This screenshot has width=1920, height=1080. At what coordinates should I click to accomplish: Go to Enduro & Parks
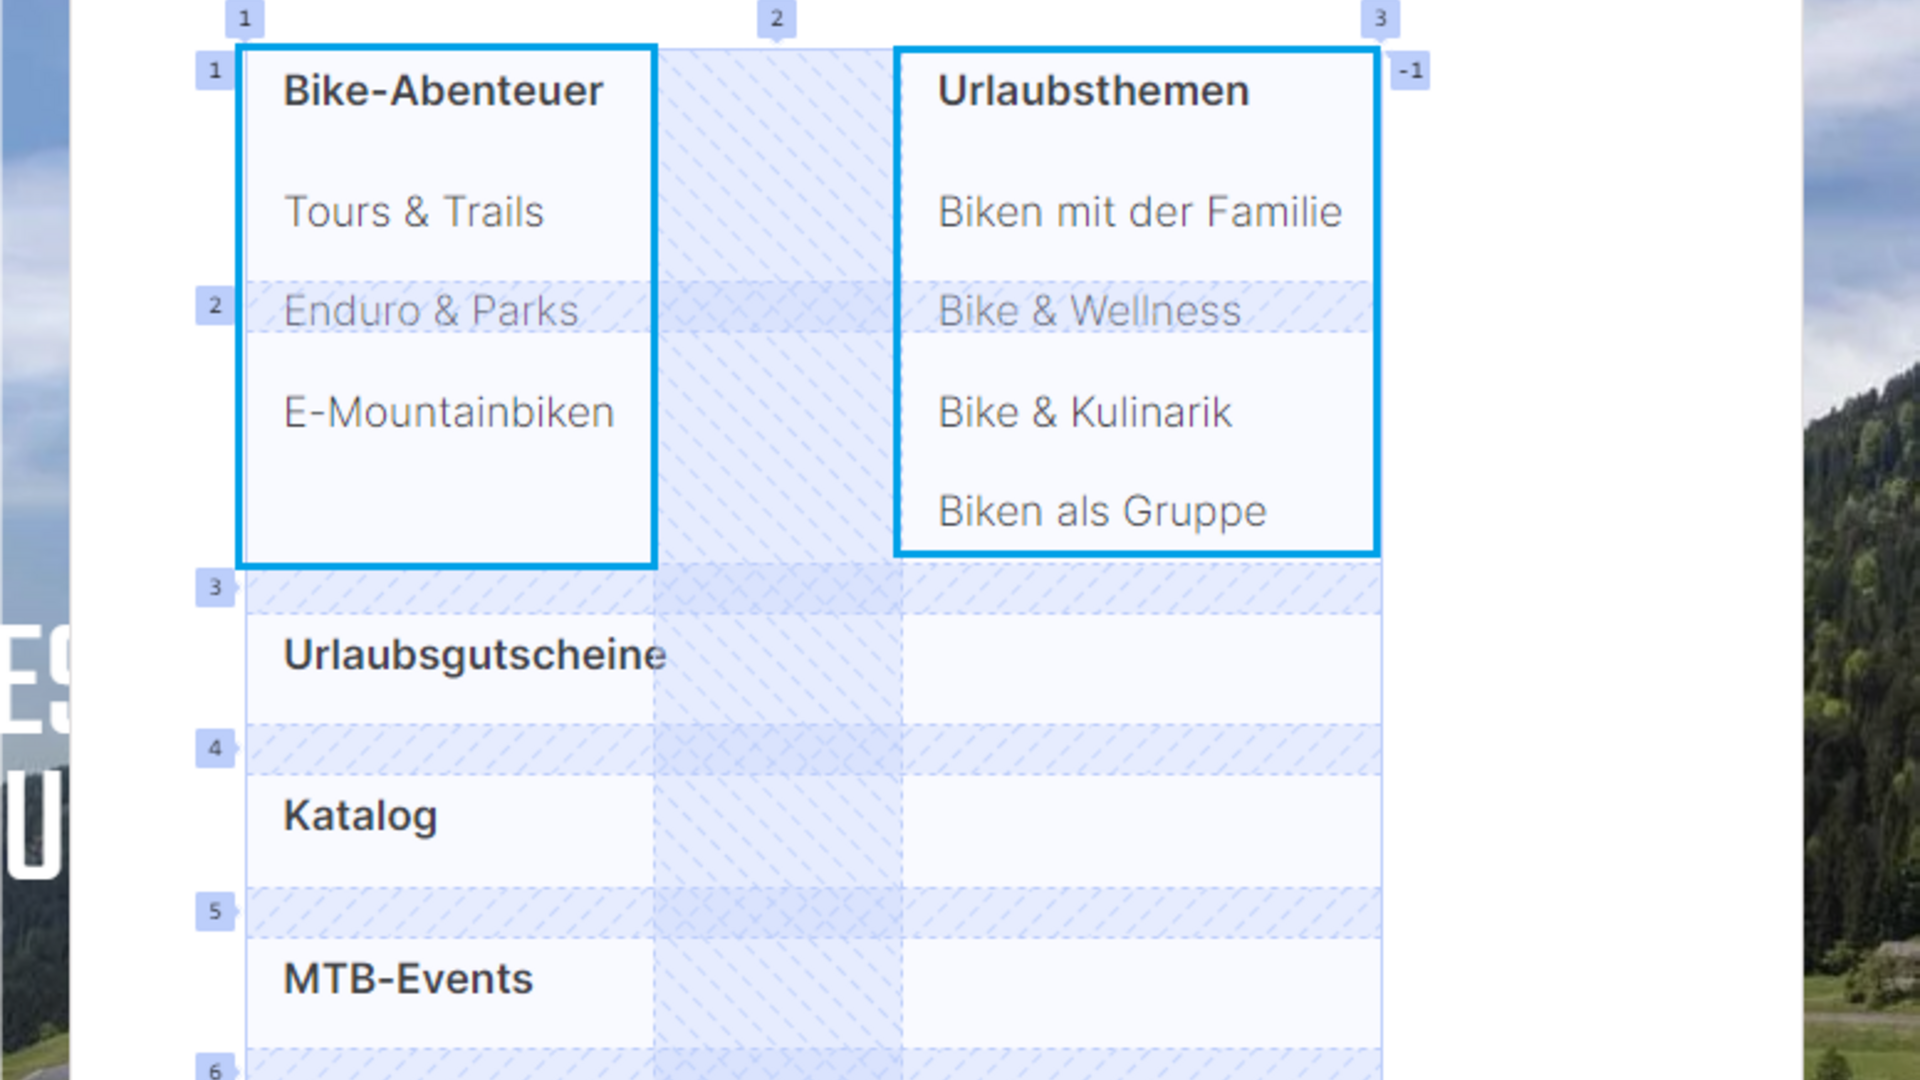431,311
